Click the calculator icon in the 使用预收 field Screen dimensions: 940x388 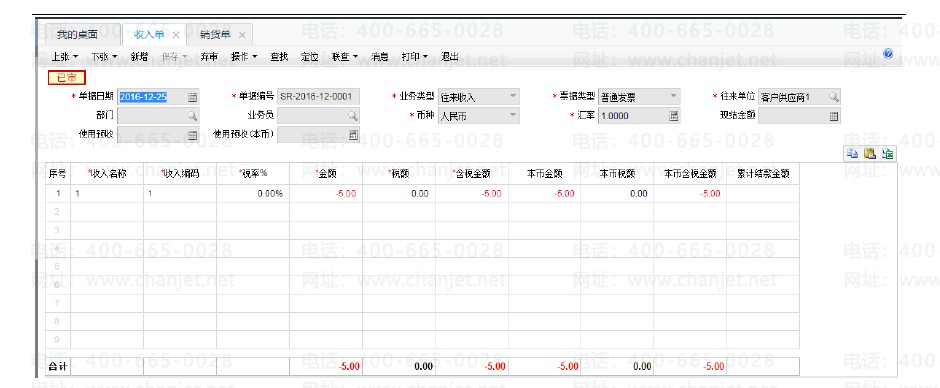tap(192, 135)
